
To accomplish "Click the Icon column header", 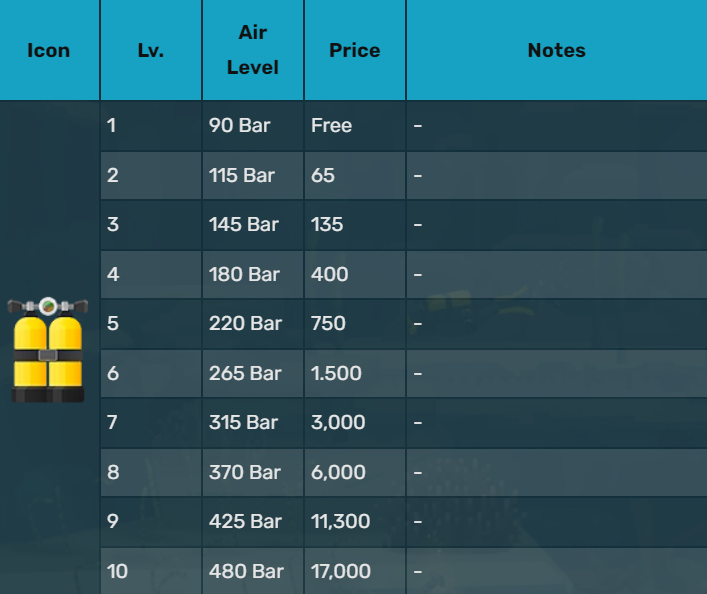I will 49,50.
